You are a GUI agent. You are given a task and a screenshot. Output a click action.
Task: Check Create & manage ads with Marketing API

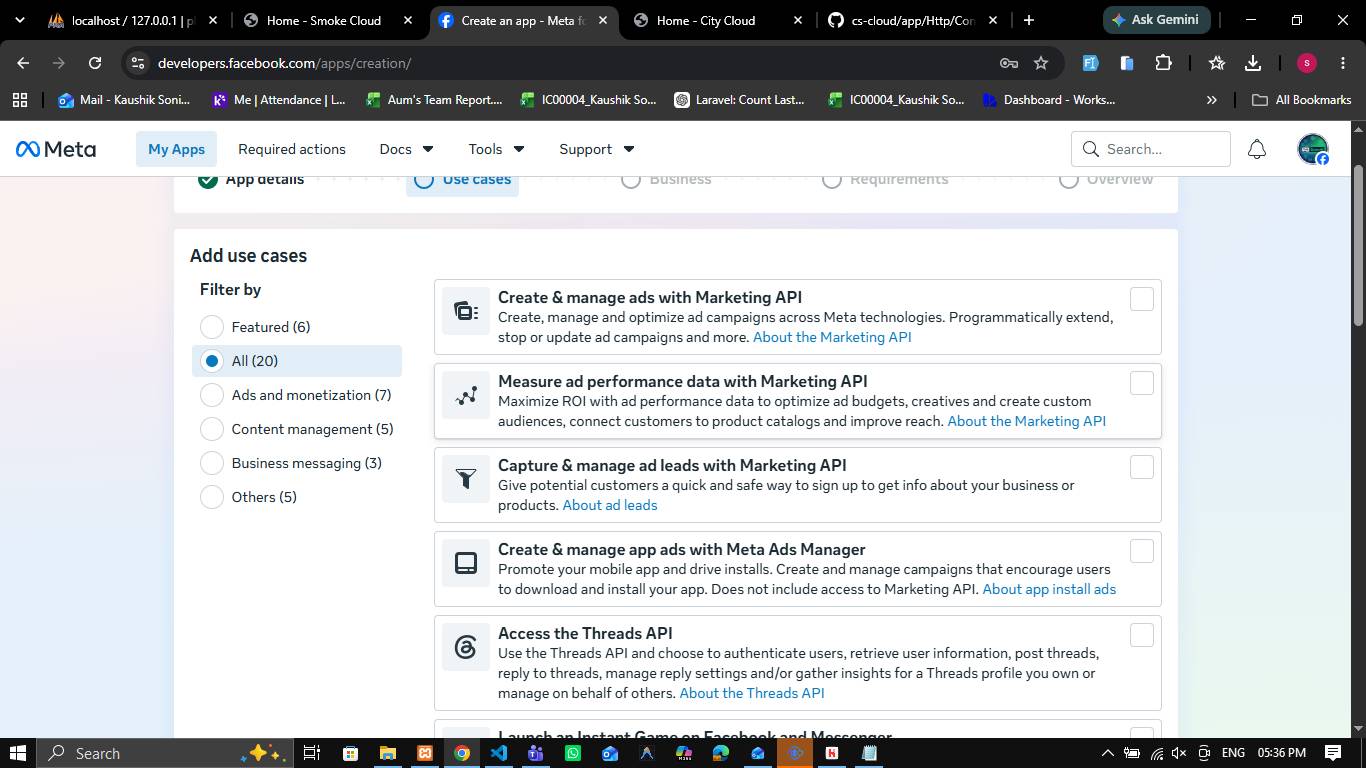click(1141, 299)
